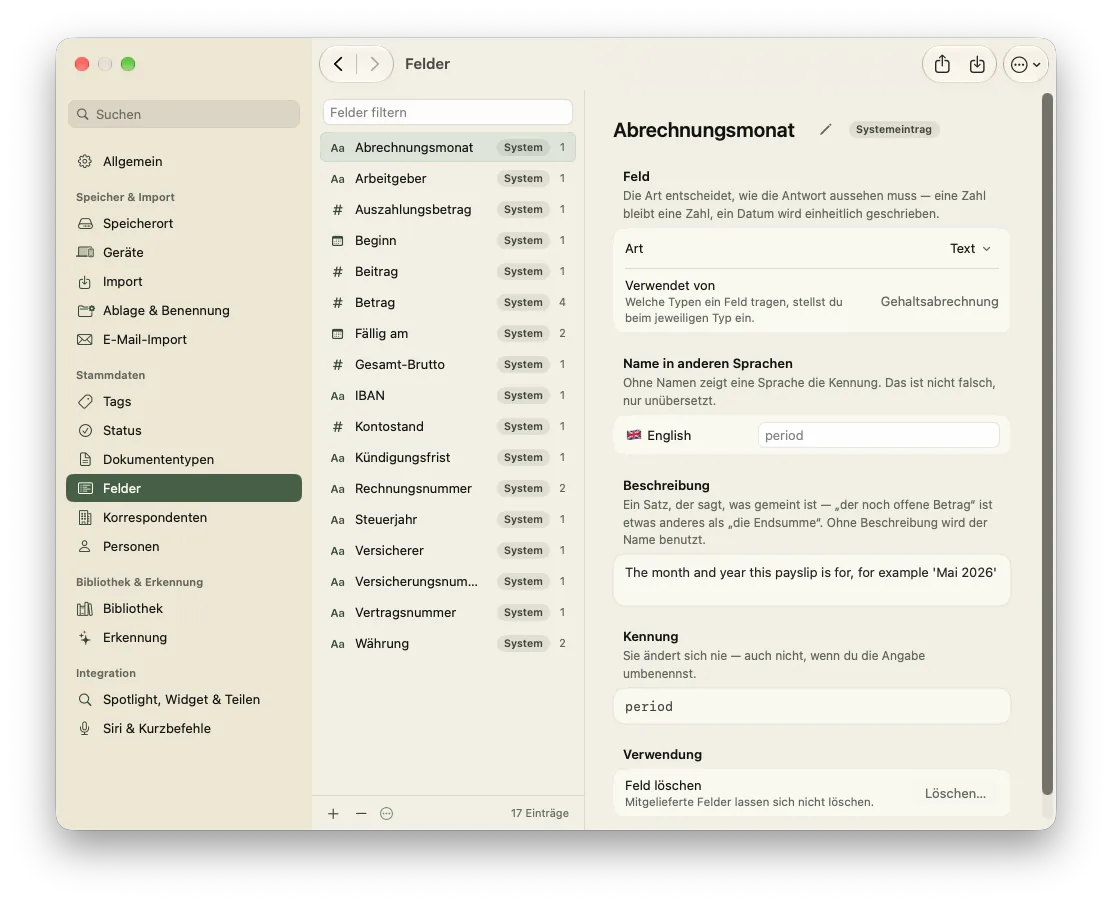
Task: Go forward with the right chevron
Action: click(x=374, y=65)
